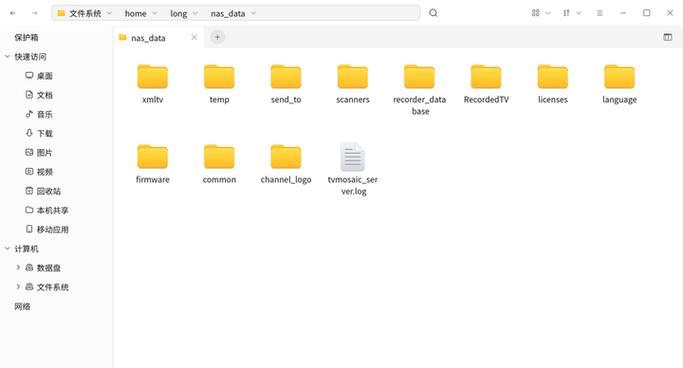Open dropdown after nas_data in path bar
This screenshot has width=683, height=368.
pos(253,14)
